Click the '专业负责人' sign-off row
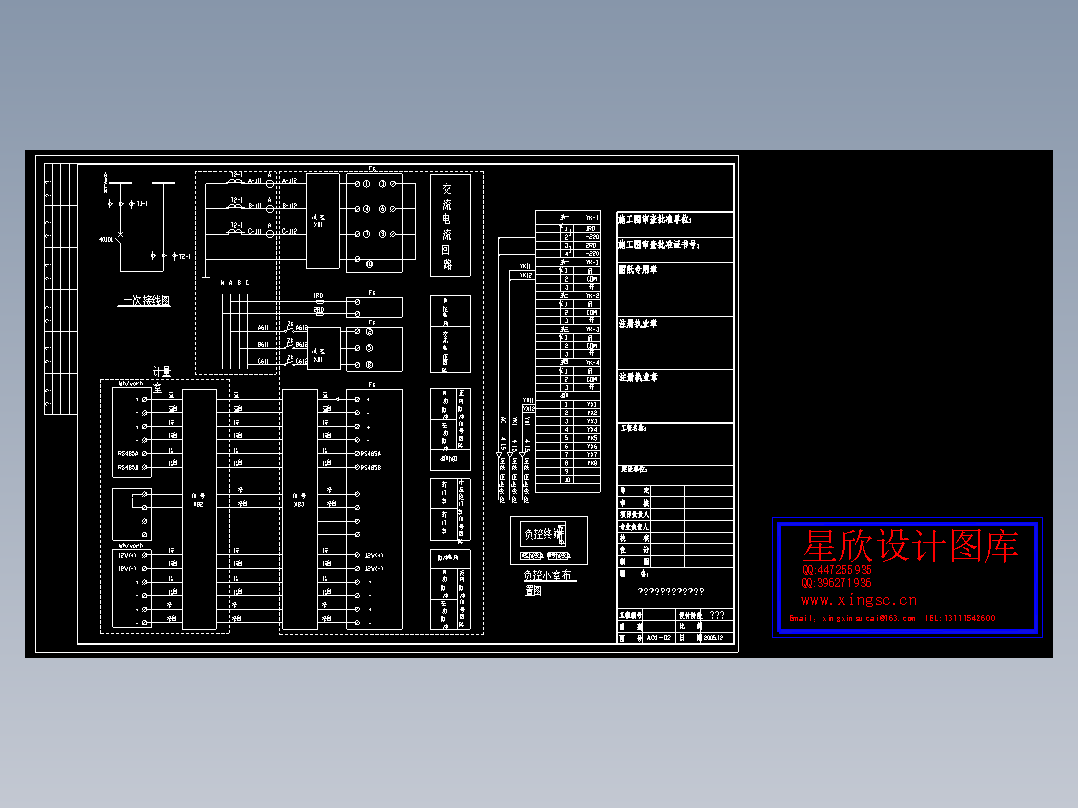 click(x=675, y=526)
